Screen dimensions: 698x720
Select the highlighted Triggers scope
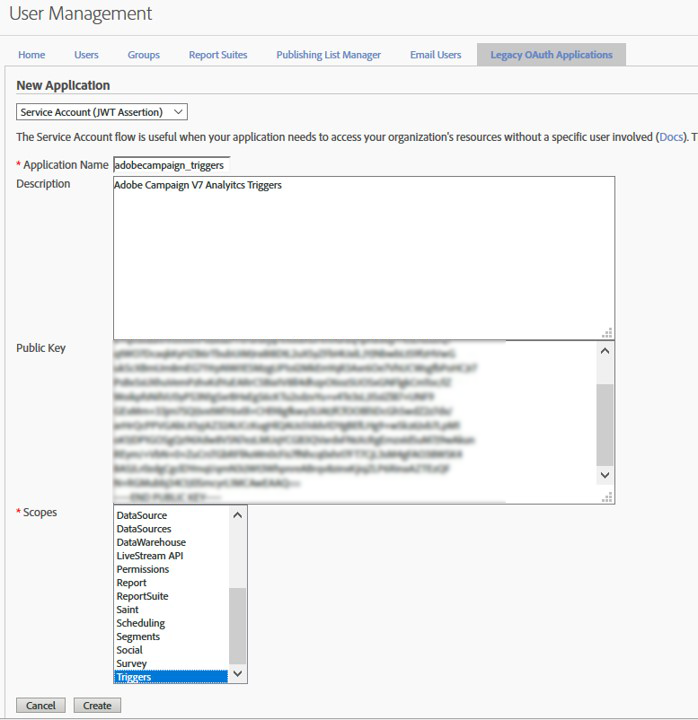tap(171, 677)
